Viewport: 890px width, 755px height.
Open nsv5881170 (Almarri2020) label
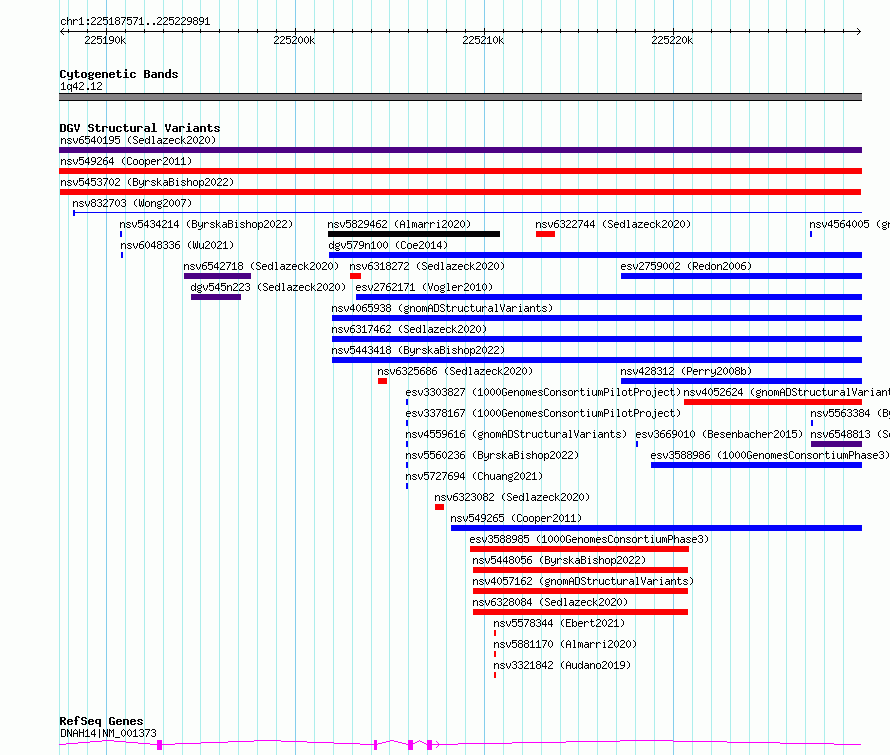coord(565,644)
